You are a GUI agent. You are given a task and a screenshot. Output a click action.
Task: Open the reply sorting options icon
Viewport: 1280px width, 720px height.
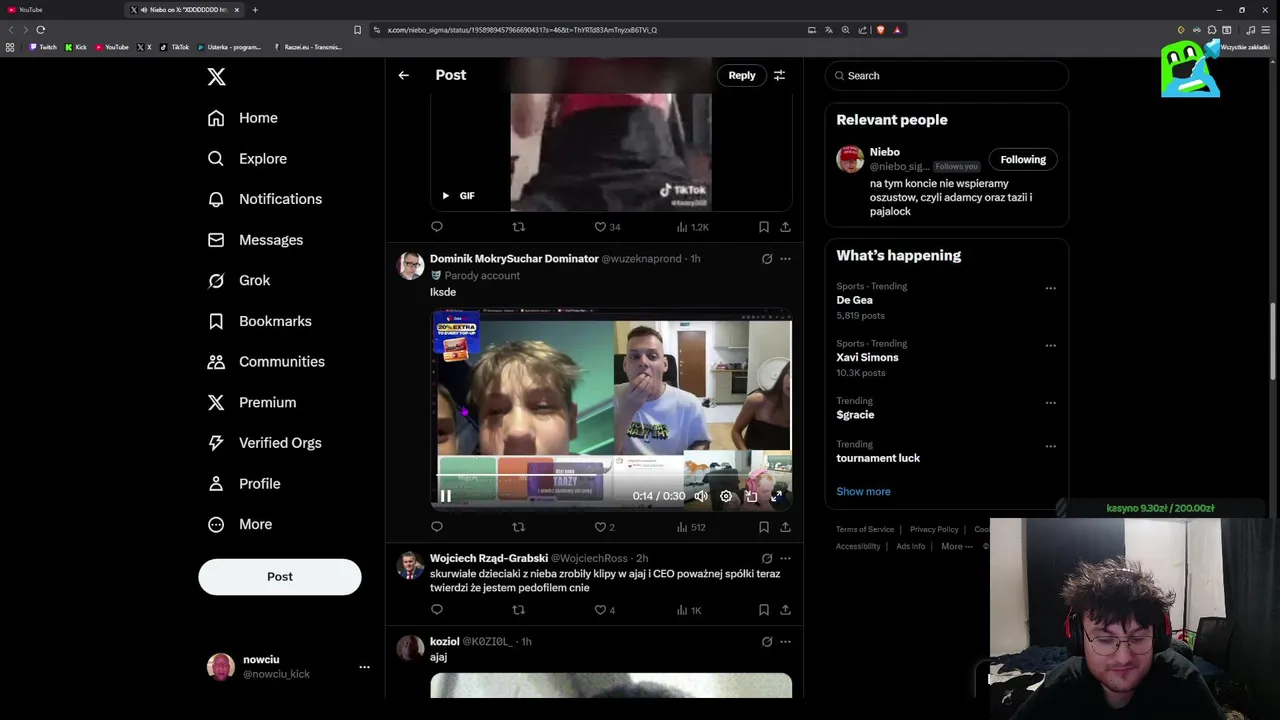[779, 75]
